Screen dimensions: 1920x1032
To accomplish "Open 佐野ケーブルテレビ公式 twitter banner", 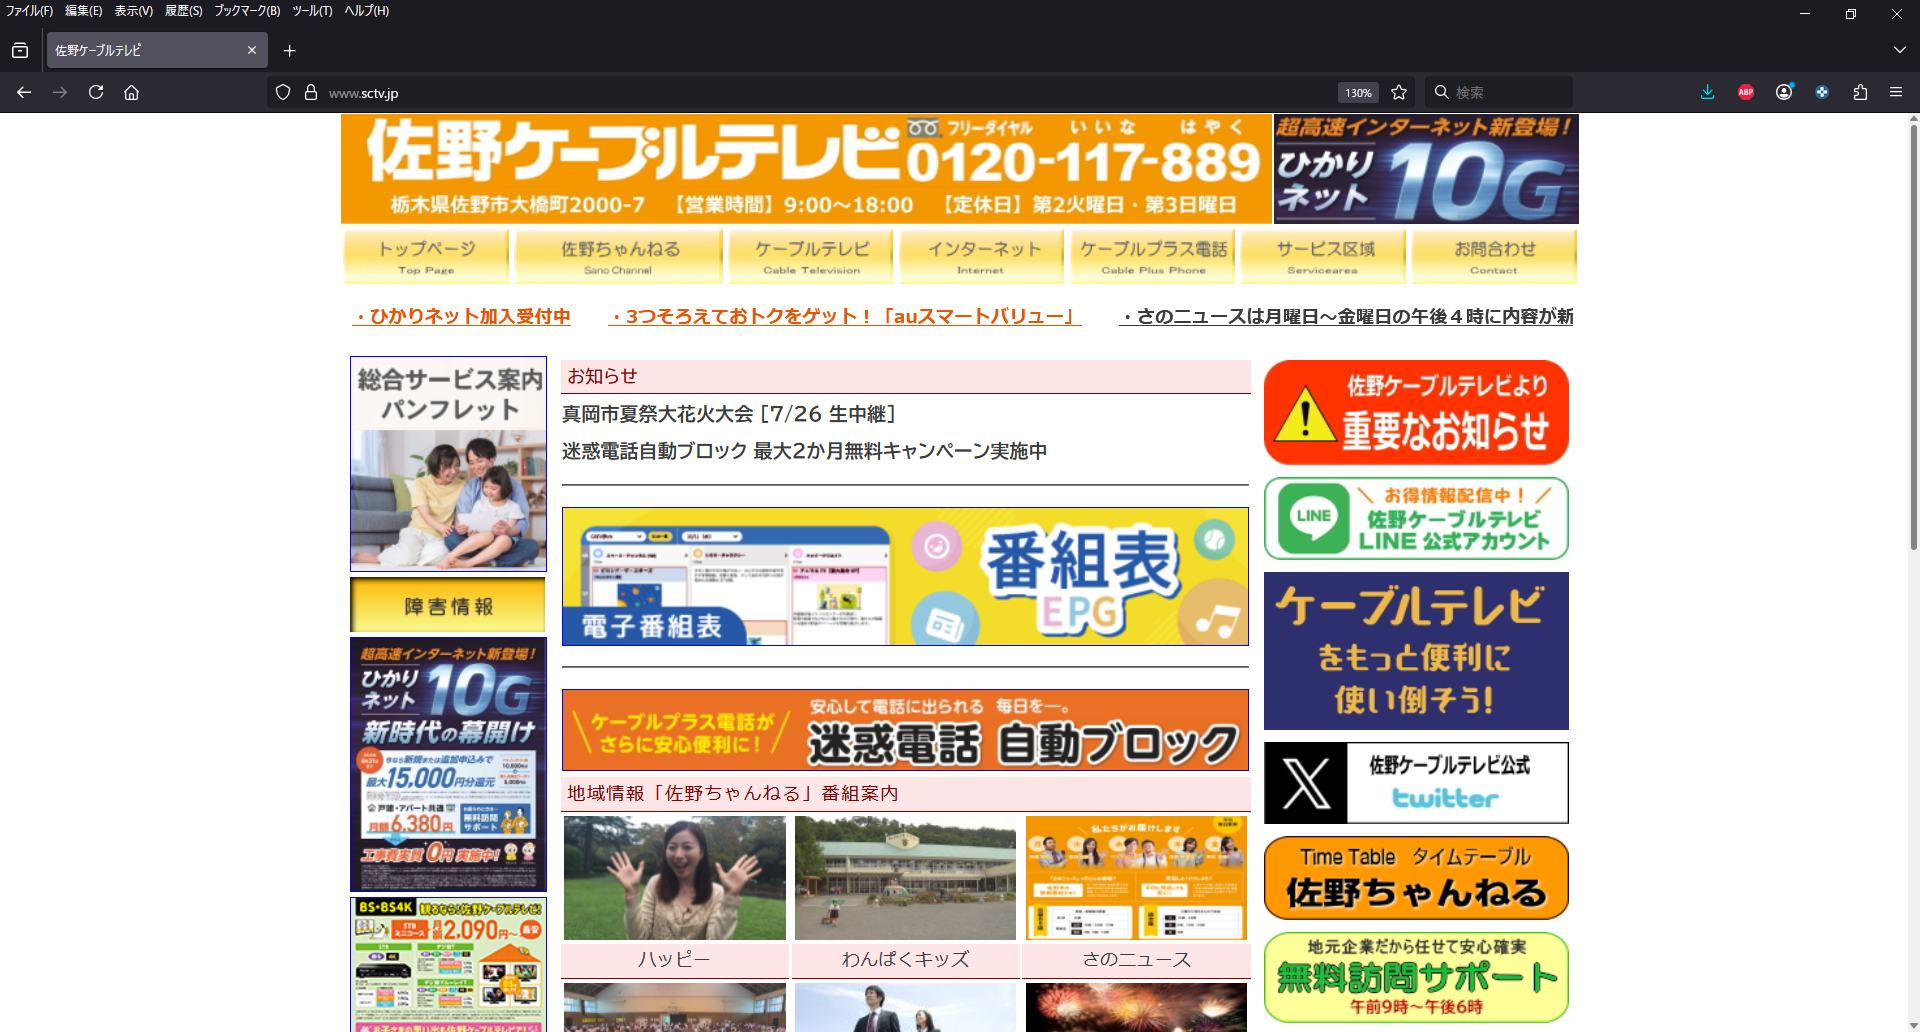I will [1416, 783].
